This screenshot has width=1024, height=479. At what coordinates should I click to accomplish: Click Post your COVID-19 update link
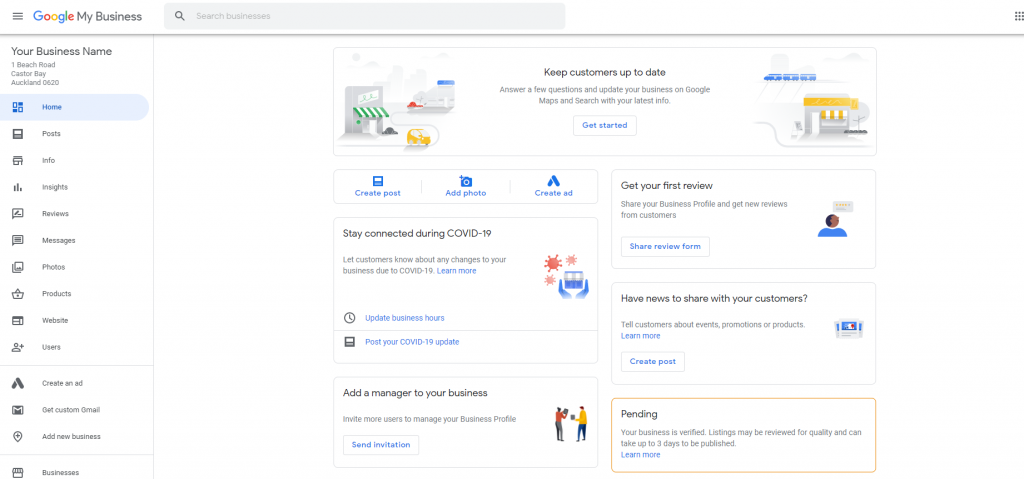tap(412, 342)
